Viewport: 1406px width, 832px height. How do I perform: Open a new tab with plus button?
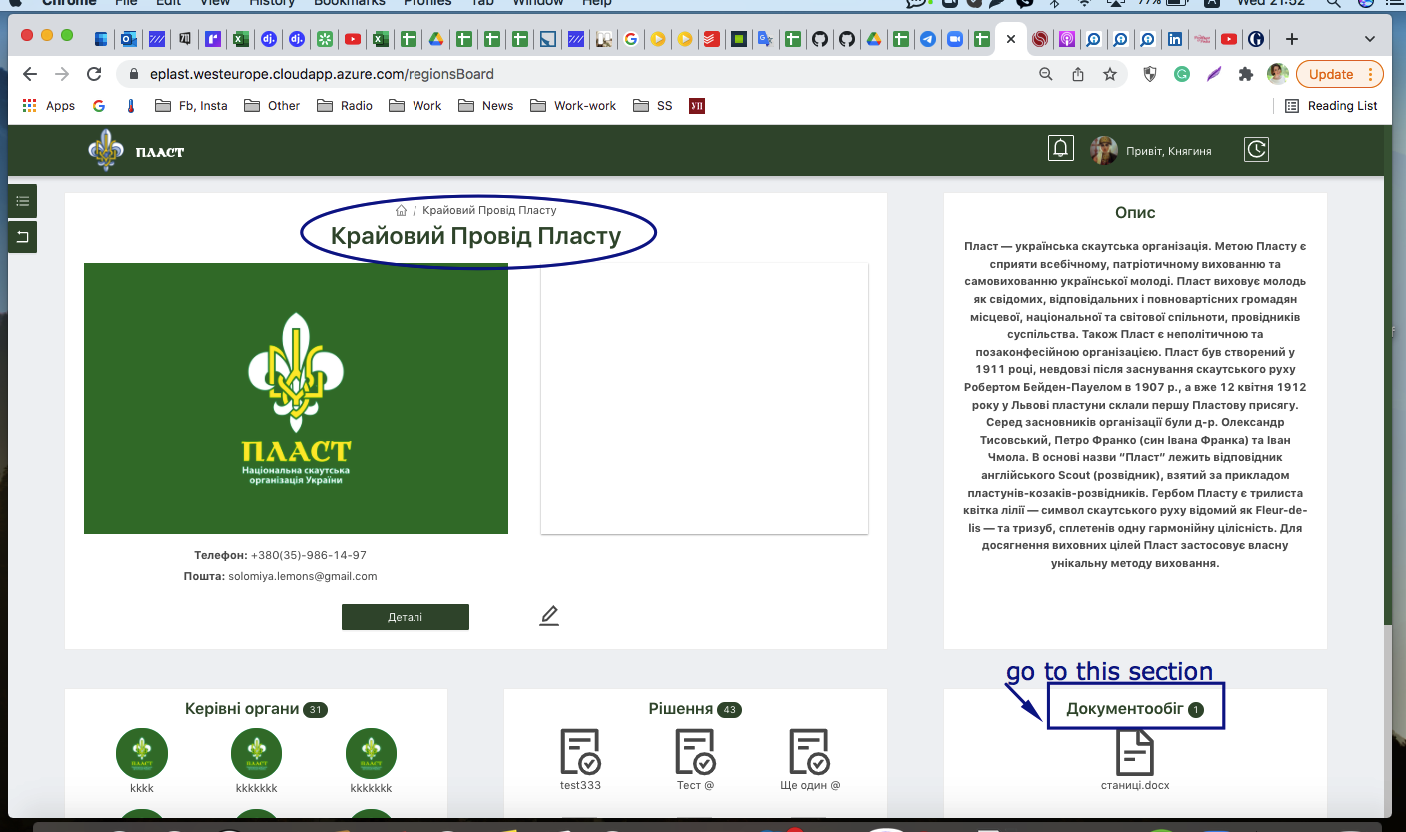1292,40
